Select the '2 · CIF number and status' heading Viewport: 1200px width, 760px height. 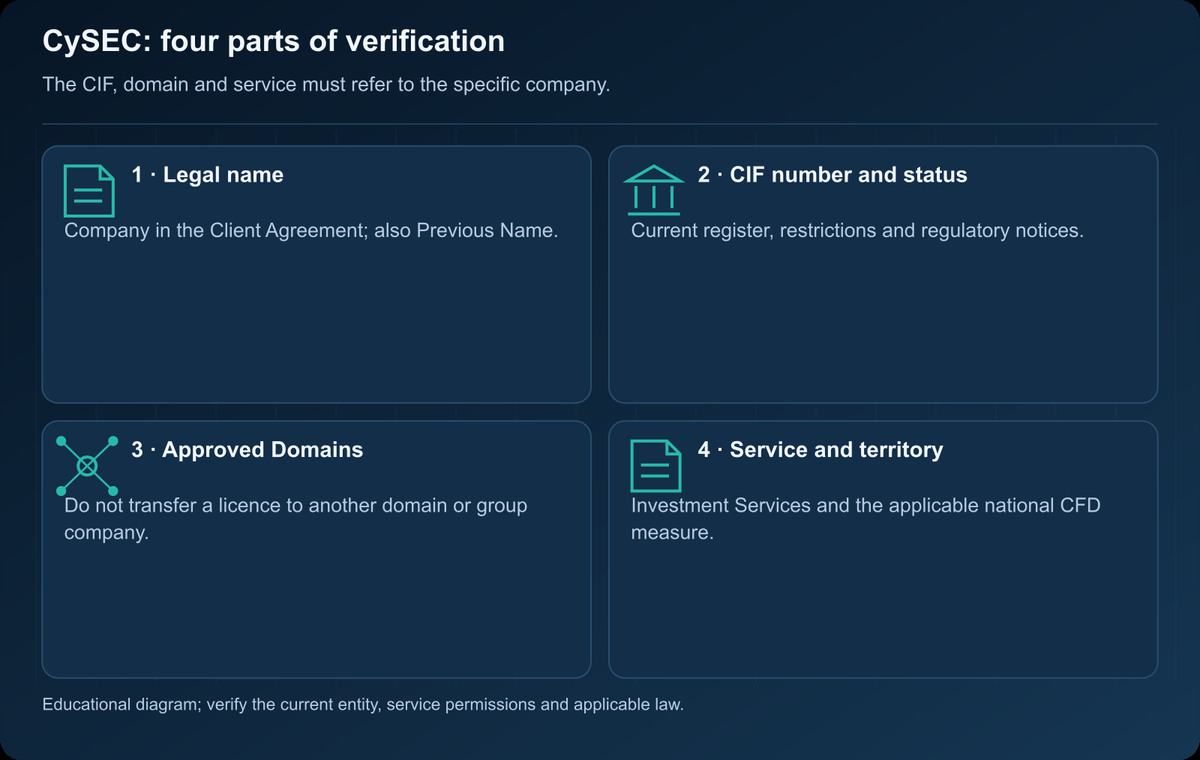click(833, 175)
